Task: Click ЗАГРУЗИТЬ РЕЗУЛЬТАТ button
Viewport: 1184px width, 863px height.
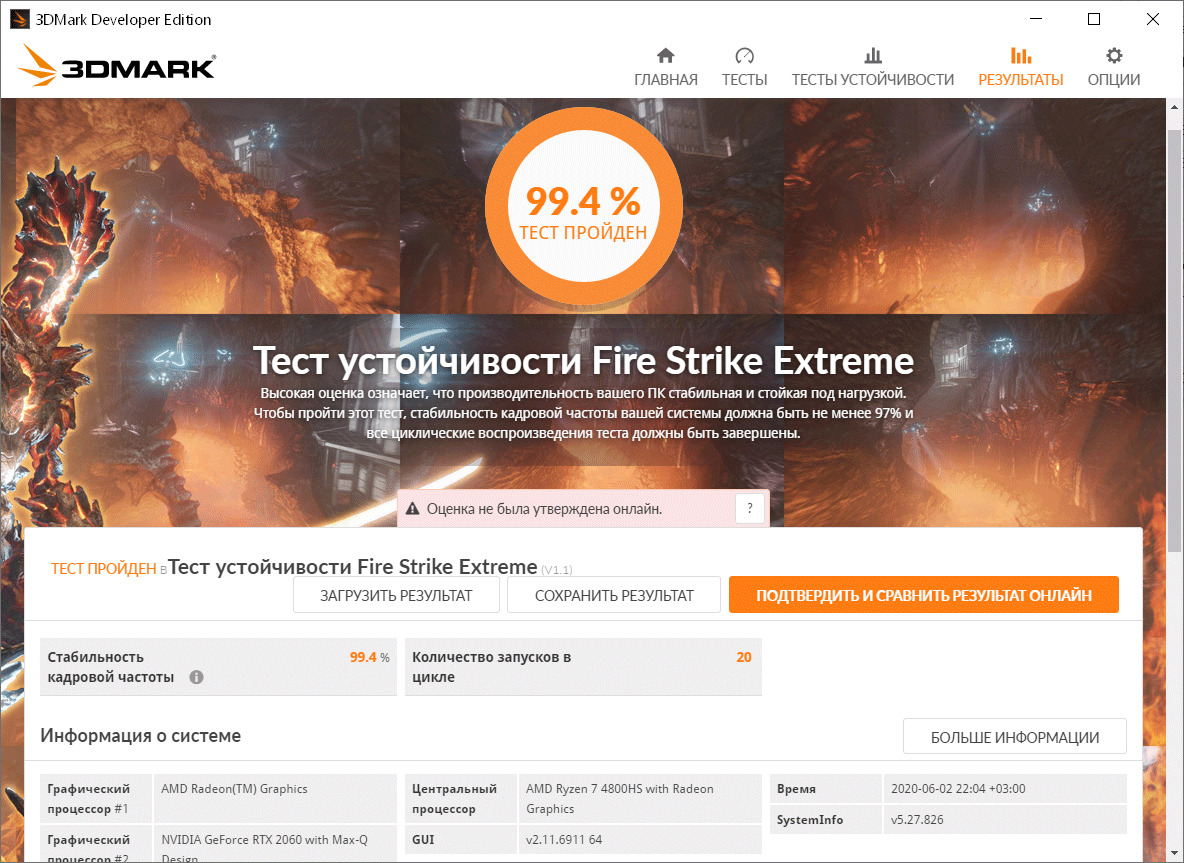Action: click(396, 596)
